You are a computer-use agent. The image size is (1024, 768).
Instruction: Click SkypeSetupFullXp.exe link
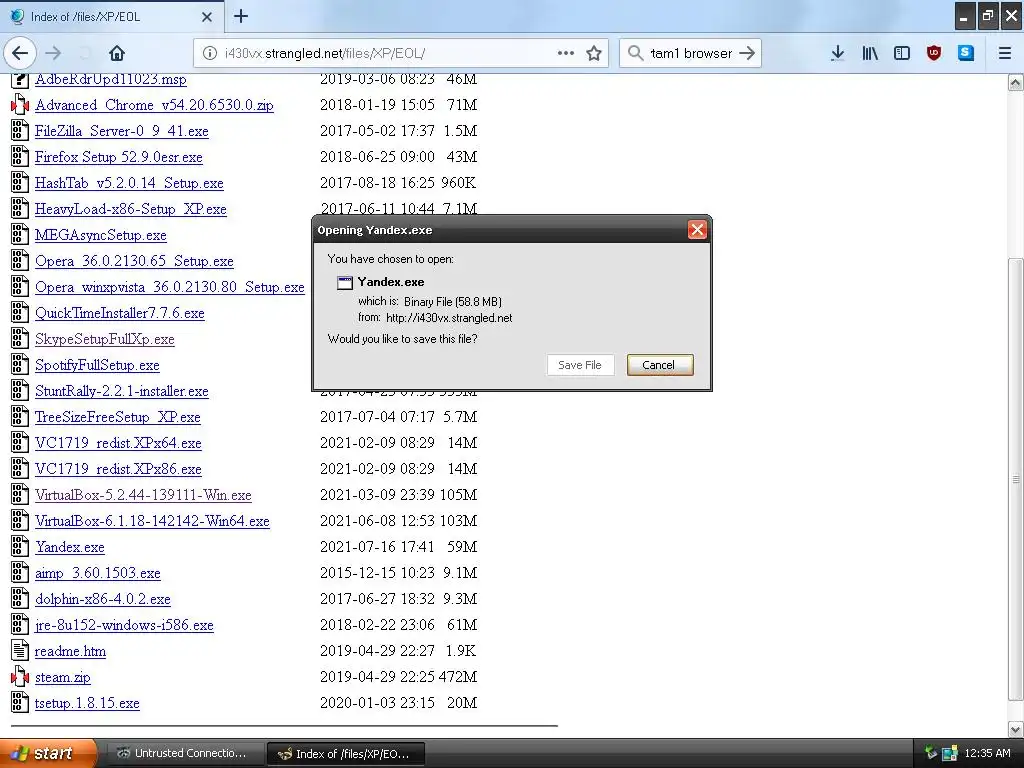click(104, 340)
